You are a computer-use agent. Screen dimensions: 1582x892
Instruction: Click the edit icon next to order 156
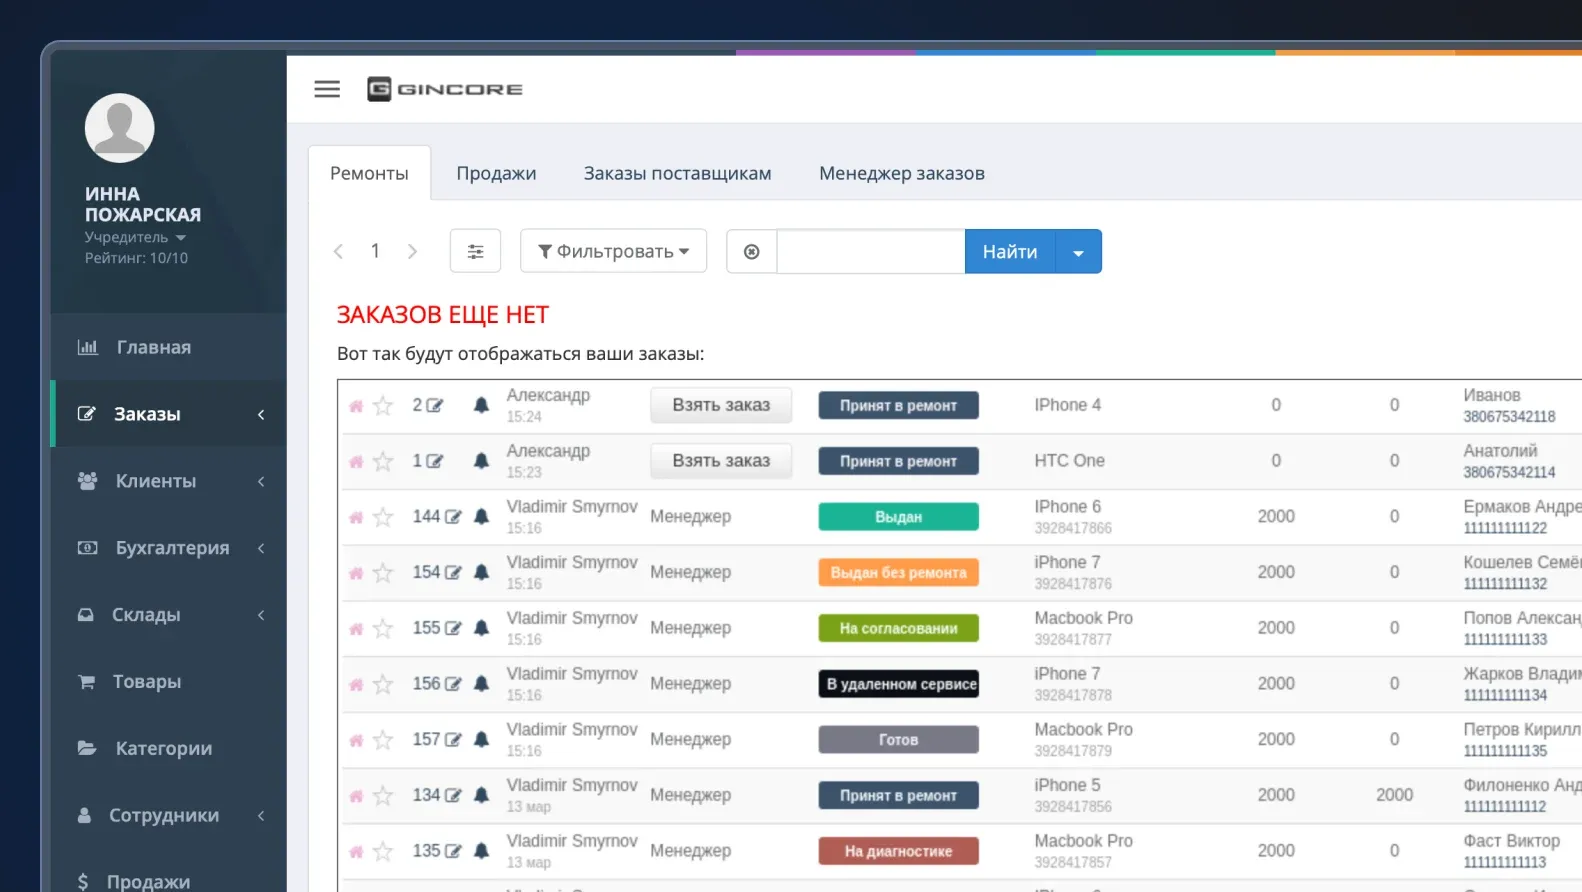point(453,684)
